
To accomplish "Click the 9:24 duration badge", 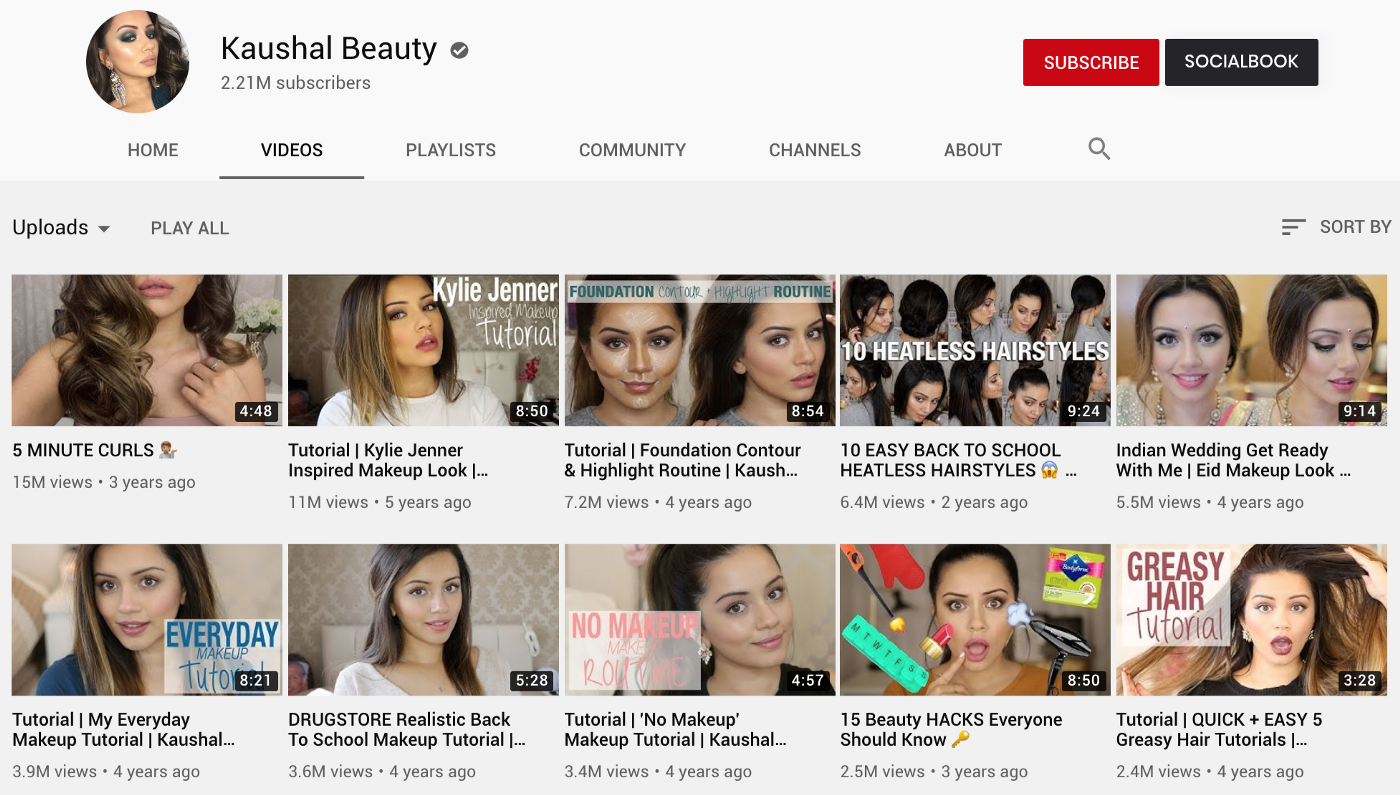I will pyautogui.click(x=1084, y=411).
